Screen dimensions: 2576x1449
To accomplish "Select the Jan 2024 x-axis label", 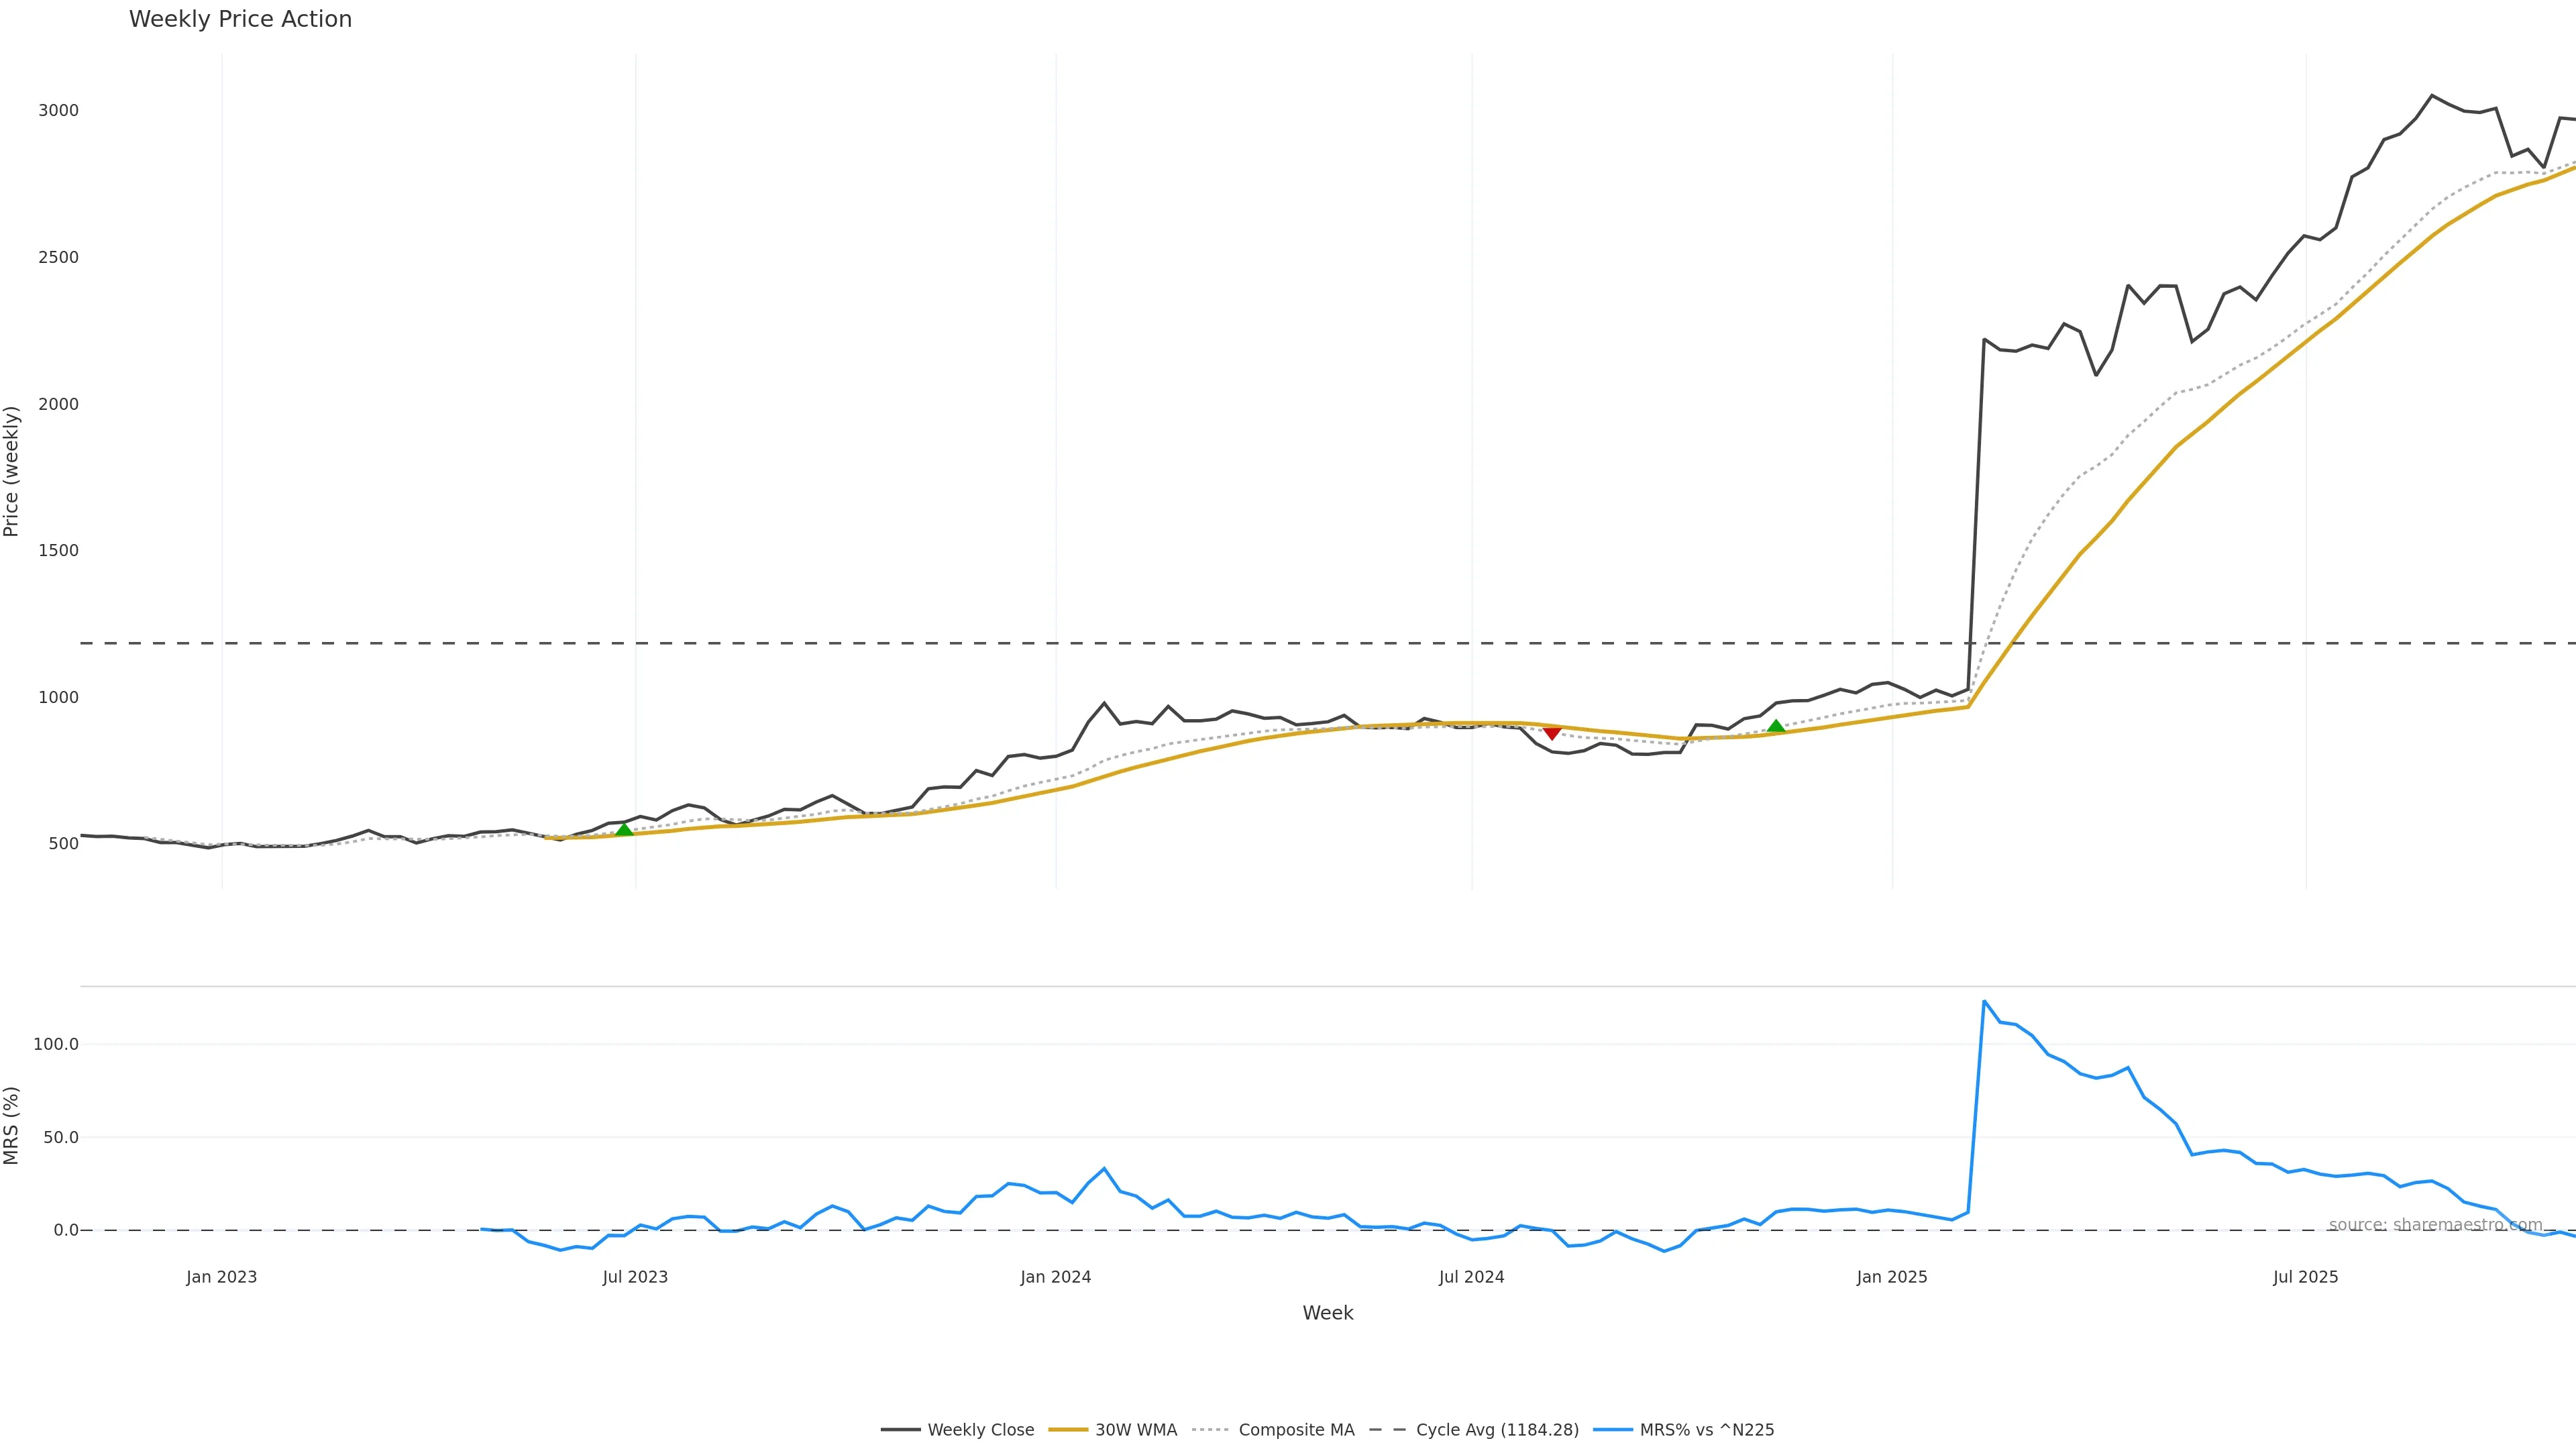I will point(1055,1277).
